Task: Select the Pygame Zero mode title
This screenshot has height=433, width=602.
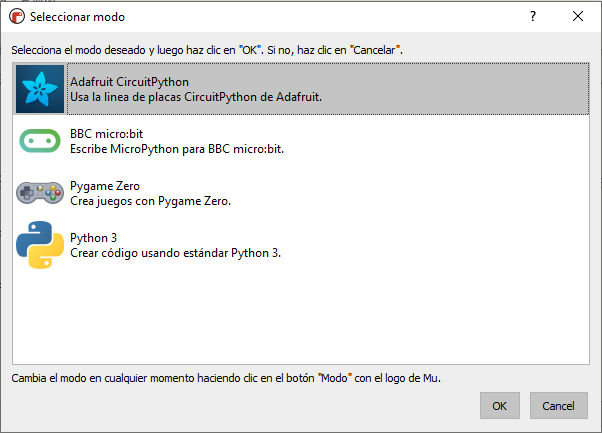Action: coord(105,186)
